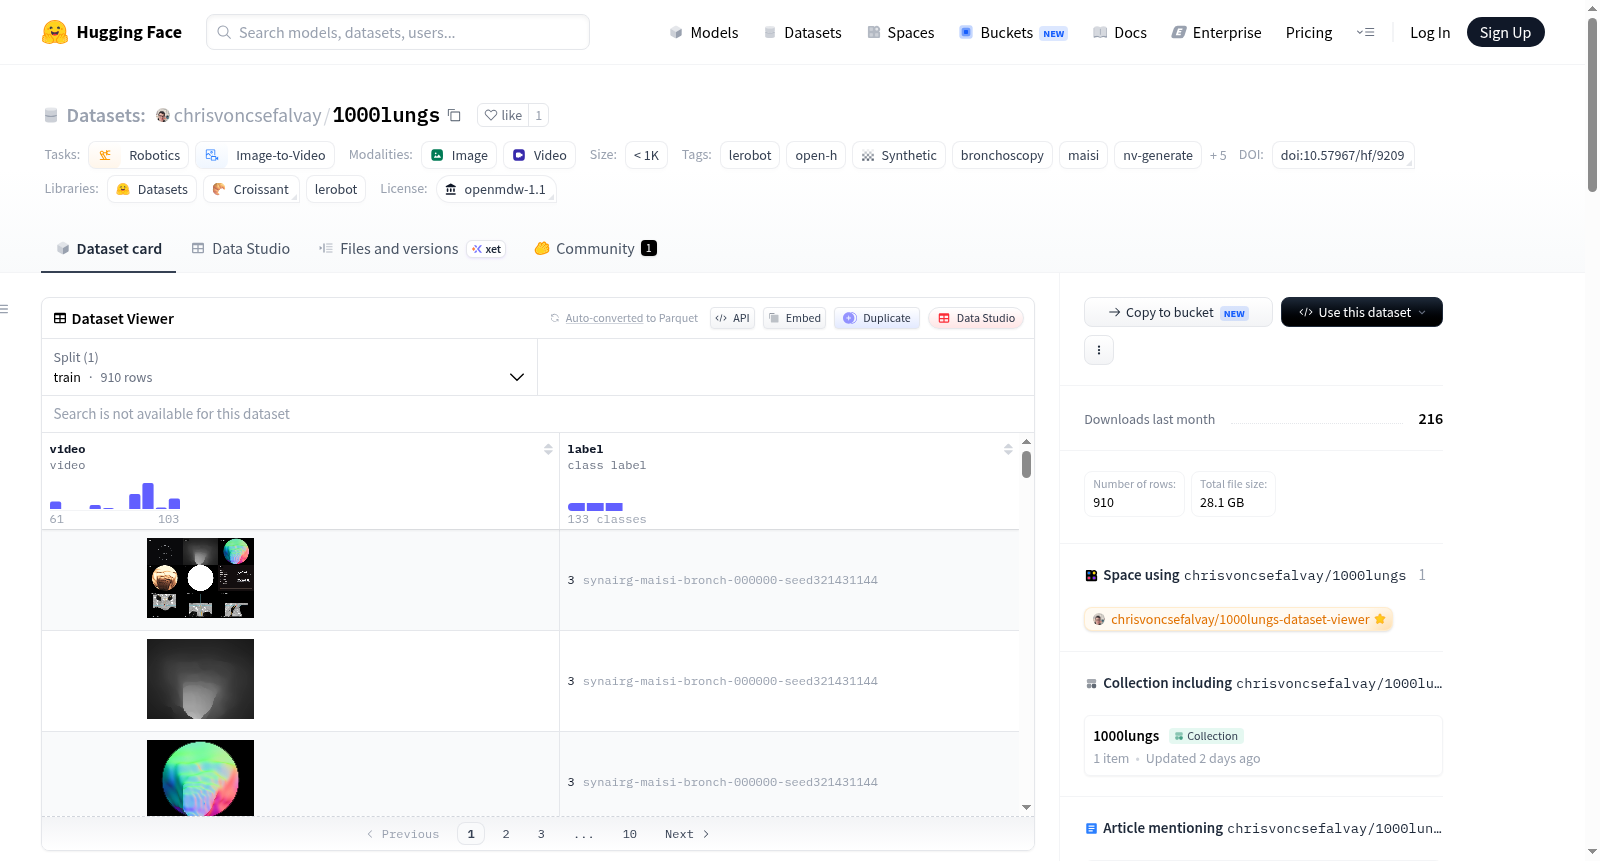Like the 1000lungs dataset
The height and width of the screenshot is (861, 1600).
(503, 115)
